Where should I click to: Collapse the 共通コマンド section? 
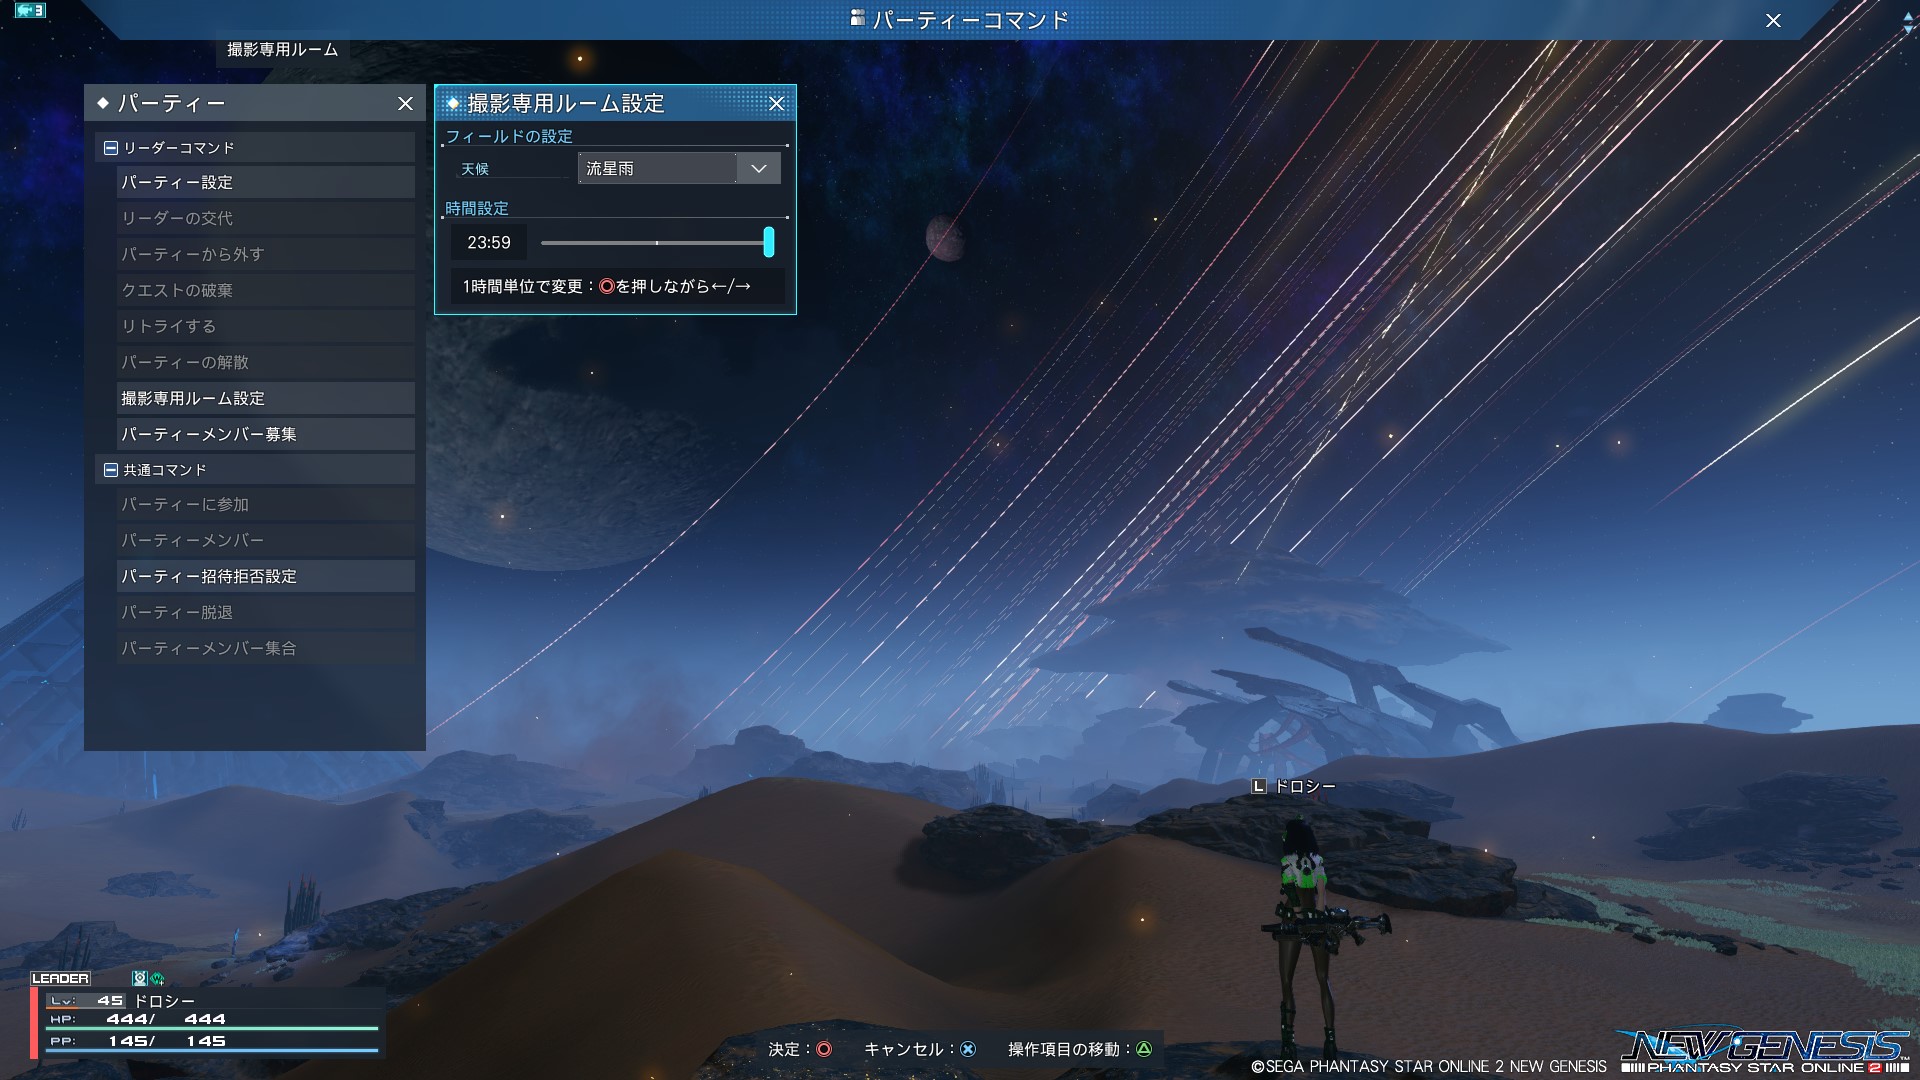[x=111, y=470]
